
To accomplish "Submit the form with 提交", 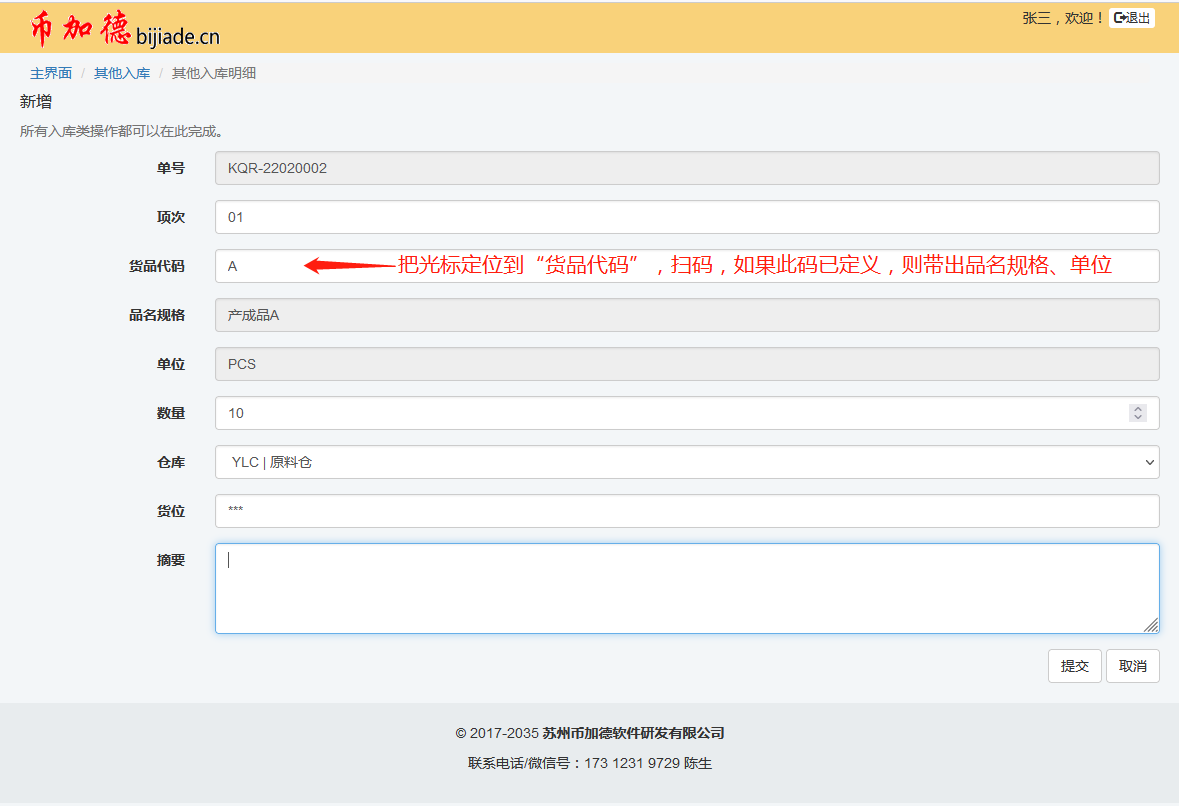I will [1074, 666].
